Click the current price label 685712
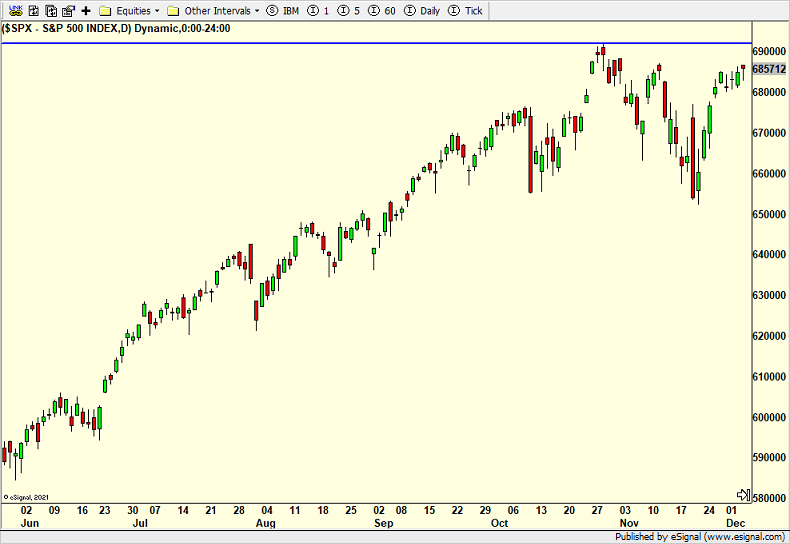The image size is (790, 544). pos(769,69)
